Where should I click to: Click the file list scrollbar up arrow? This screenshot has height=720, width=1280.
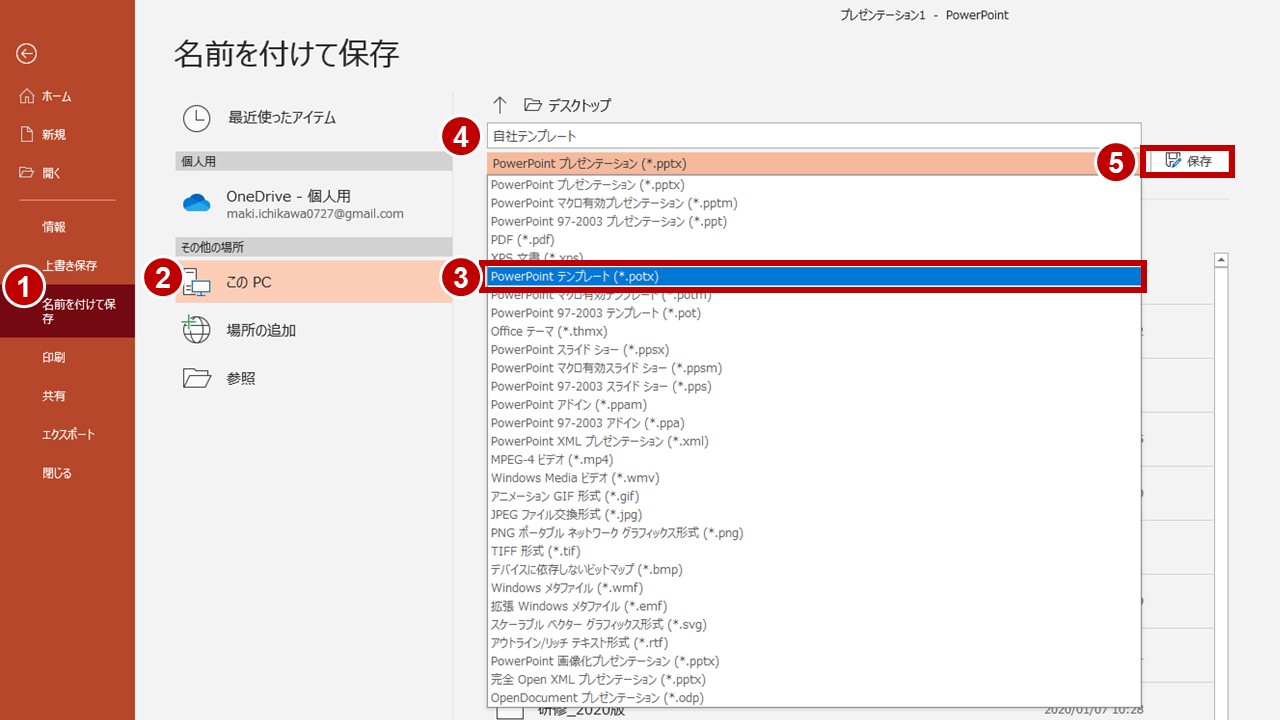pyautogui.click(x=1220, y=260)
